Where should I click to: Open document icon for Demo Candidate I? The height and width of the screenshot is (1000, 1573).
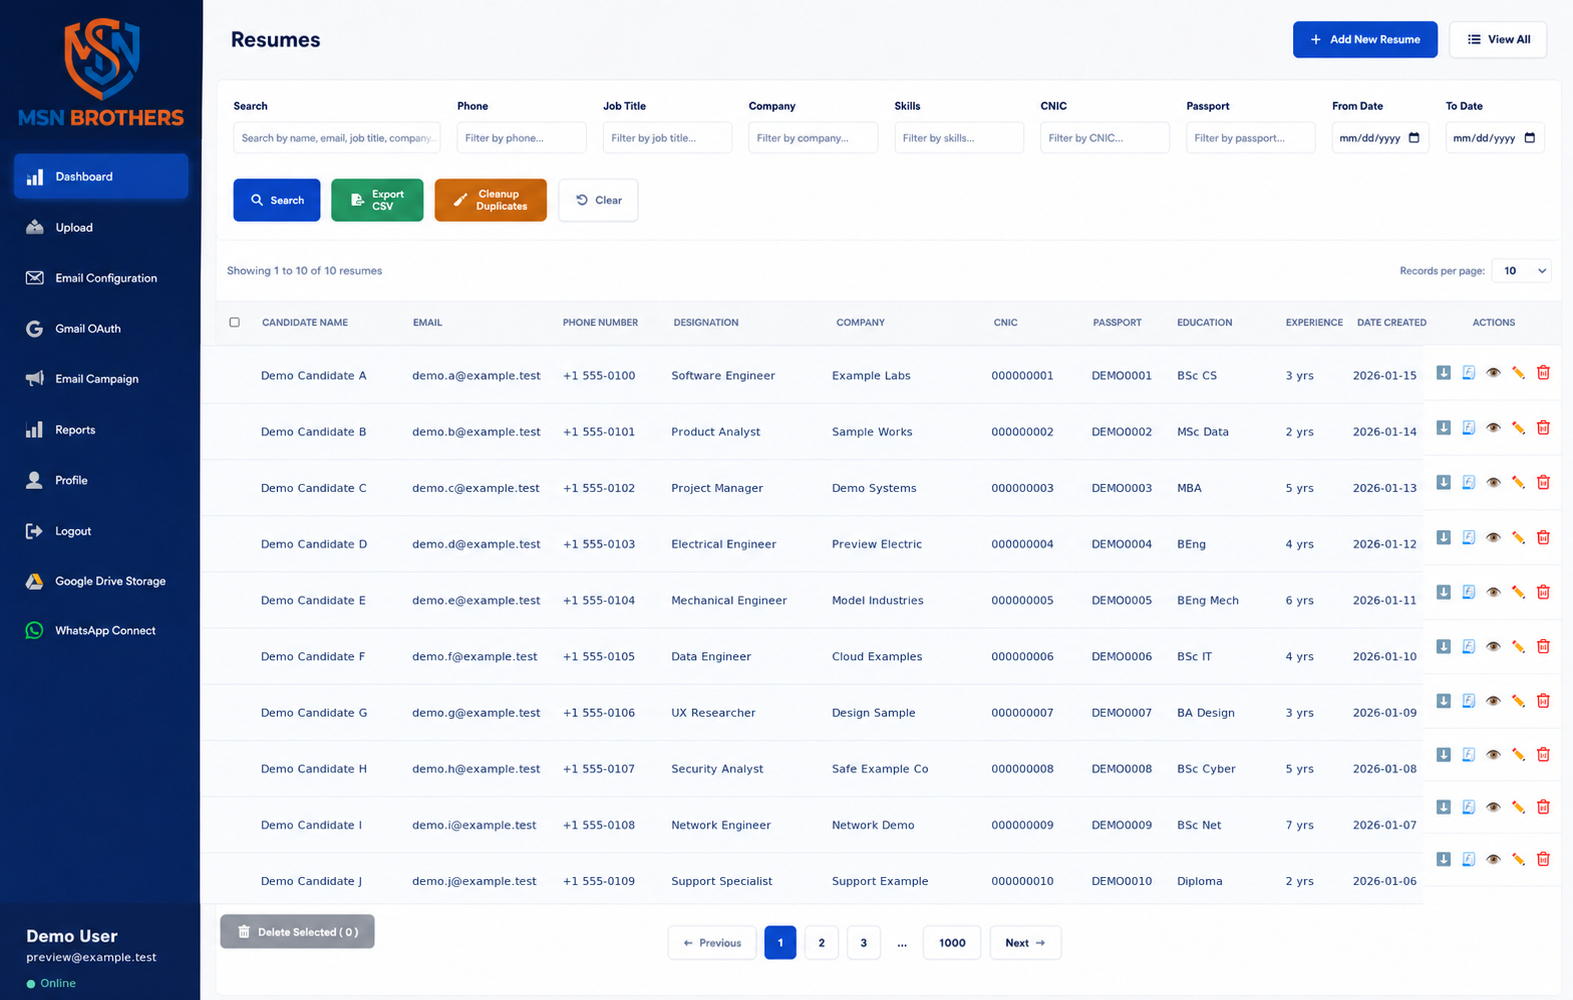(1468, 806)
